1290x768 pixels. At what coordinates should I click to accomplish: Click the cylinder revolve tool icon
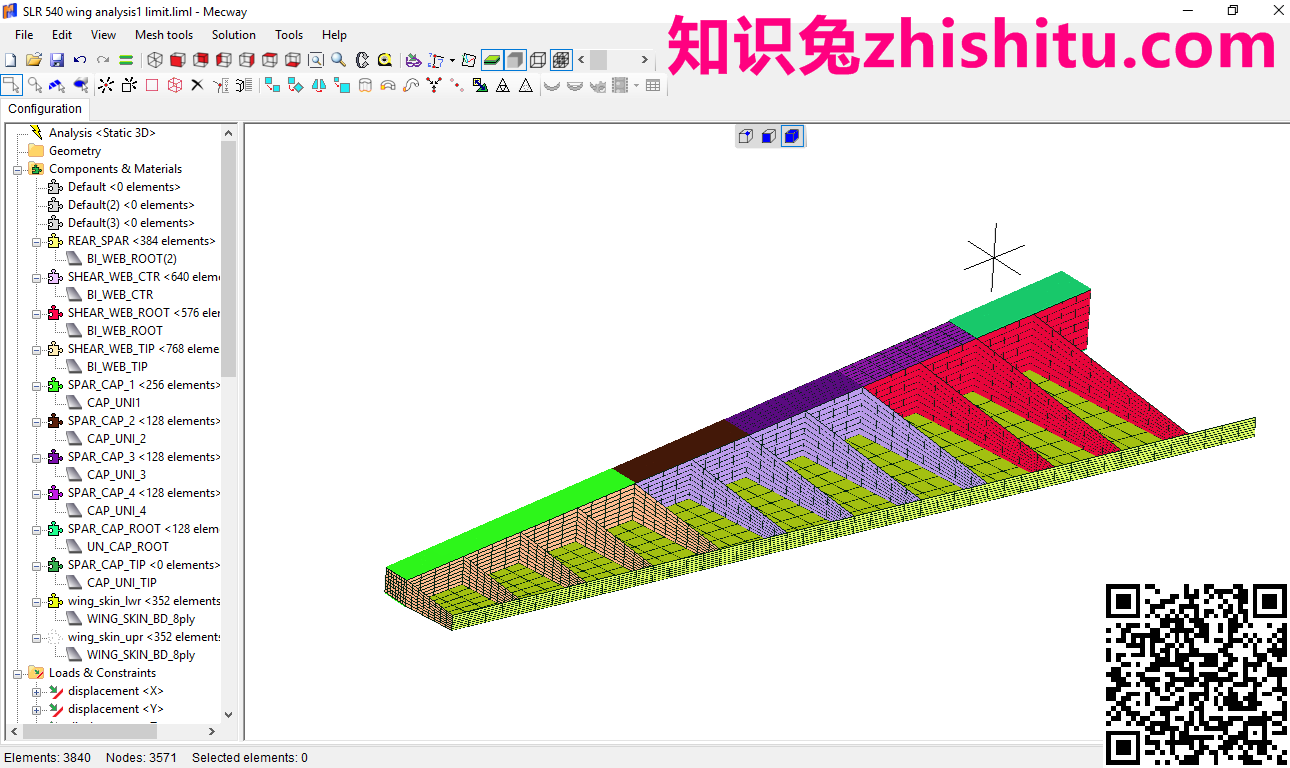tap(365, 85)
